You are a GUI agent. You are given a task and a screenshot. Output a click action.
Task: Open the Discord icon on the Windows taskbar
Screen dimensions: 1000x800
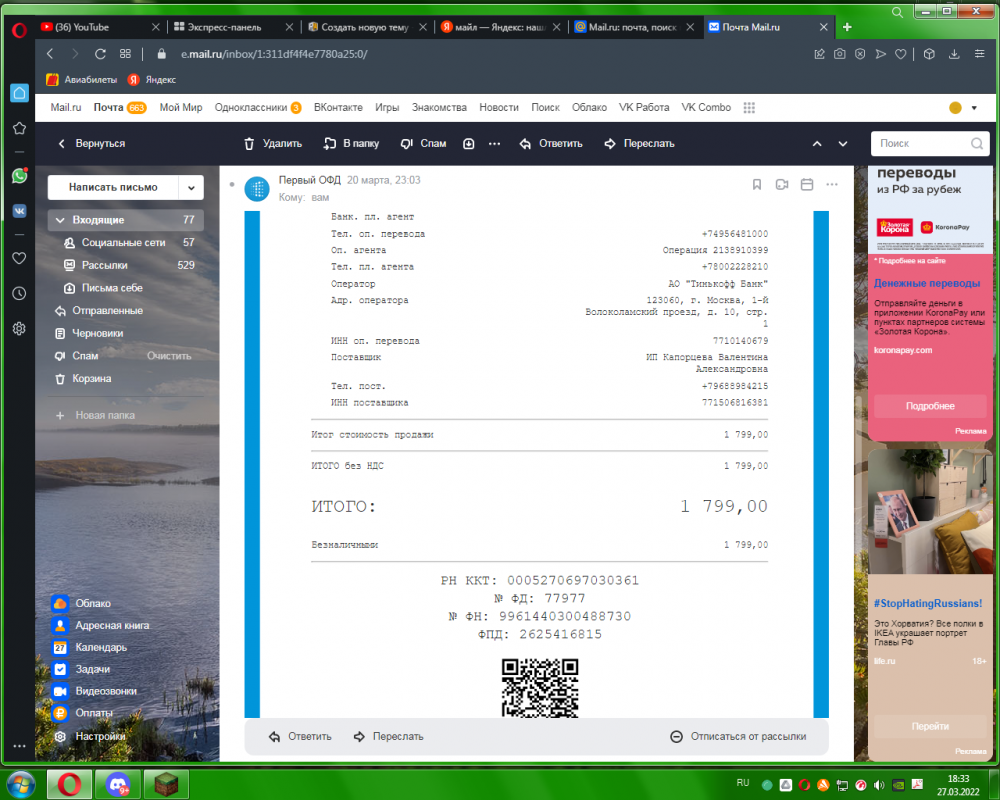click(118, 784)
